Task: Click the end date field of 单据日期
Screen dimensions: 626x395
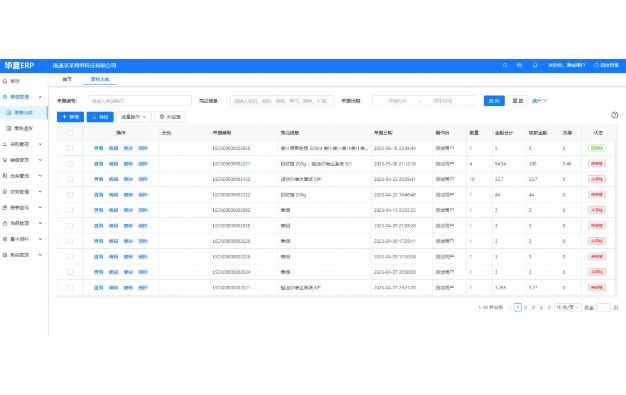Action: [x=443, y=101]
